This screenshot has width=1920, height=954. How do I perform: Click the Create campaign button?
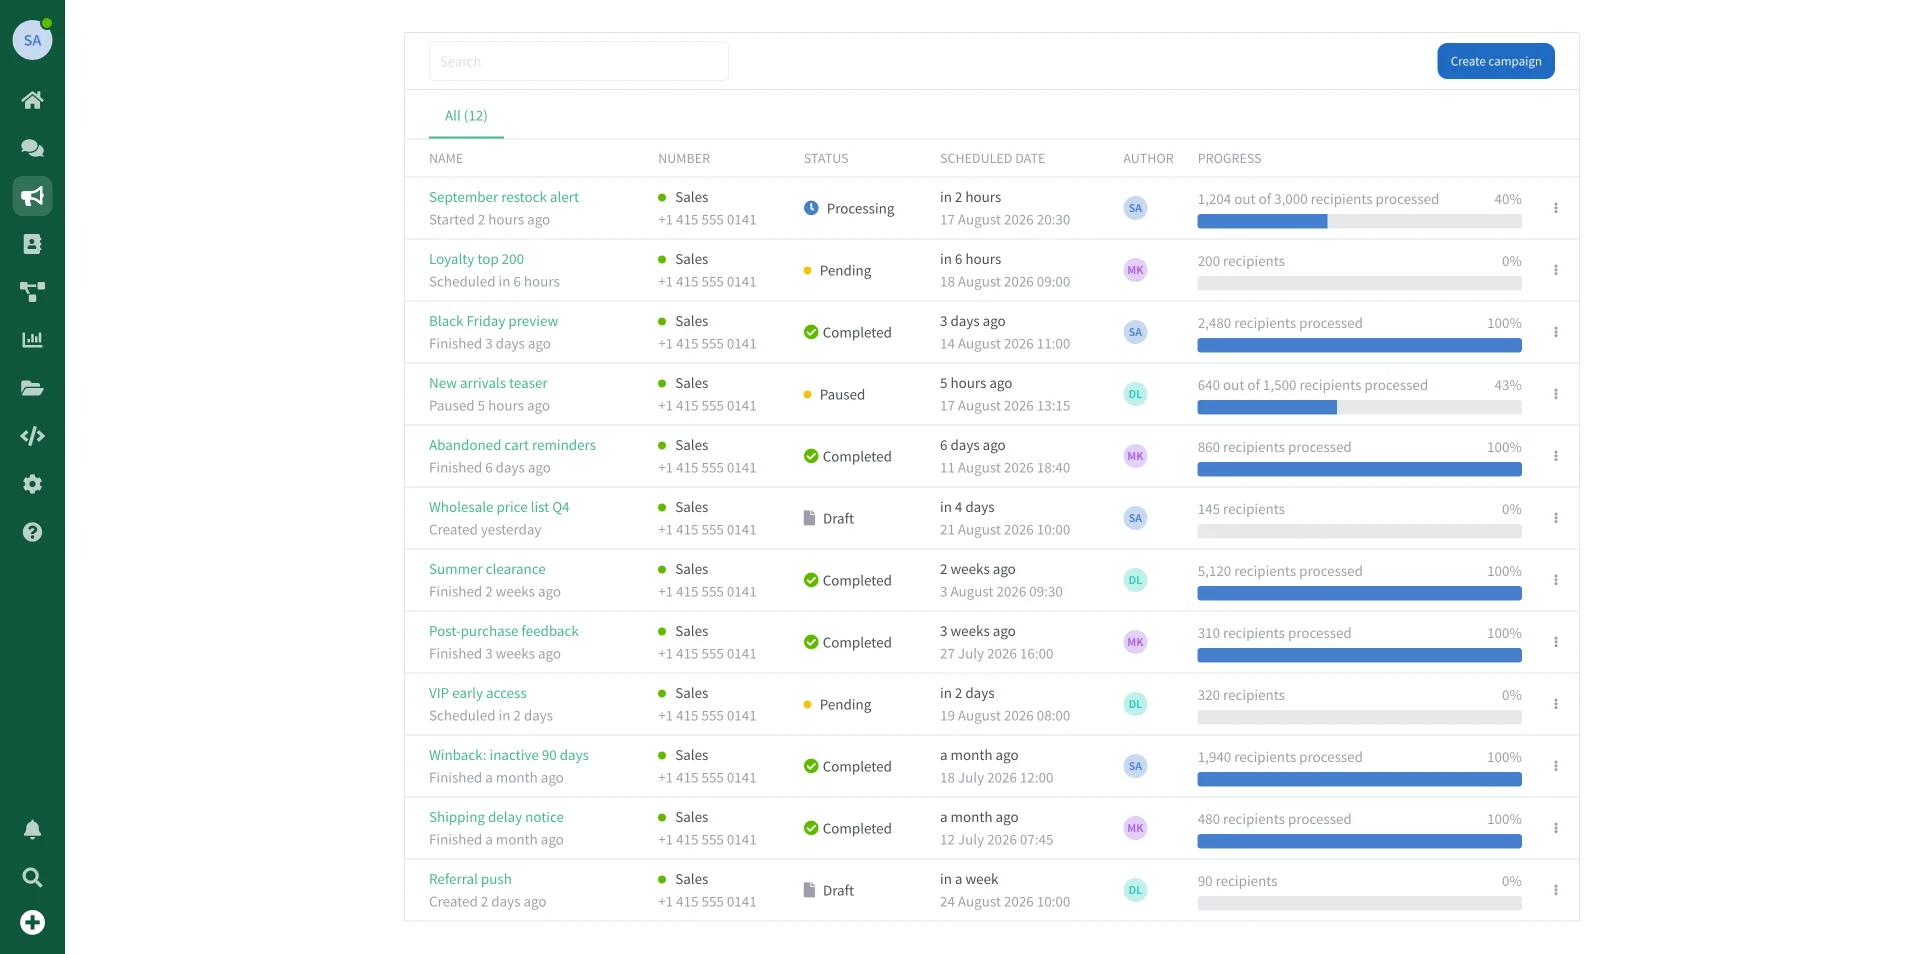pos(1496,61)
